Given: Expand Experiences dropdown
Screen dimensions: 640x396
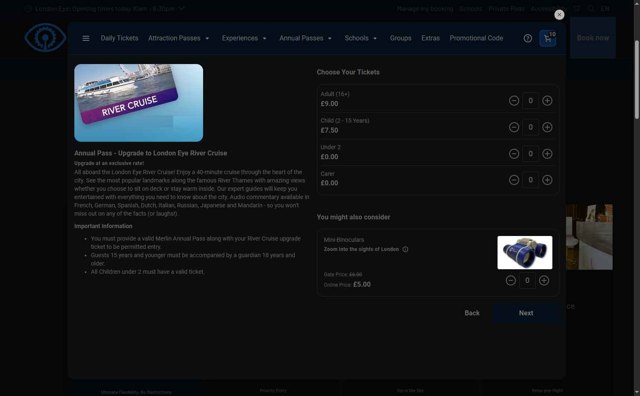Looking at the screenshot, I should click(x=244, y=38).
